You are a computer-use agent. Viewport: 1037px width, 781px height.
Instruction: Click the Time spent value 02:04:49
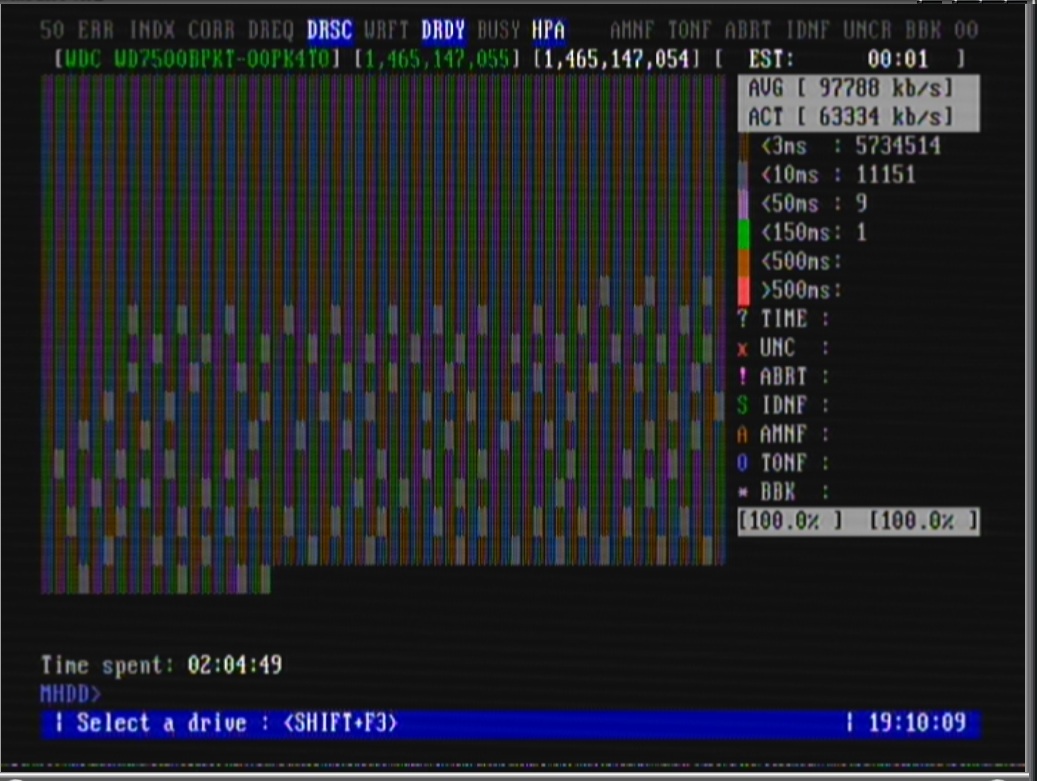[235, 665]
